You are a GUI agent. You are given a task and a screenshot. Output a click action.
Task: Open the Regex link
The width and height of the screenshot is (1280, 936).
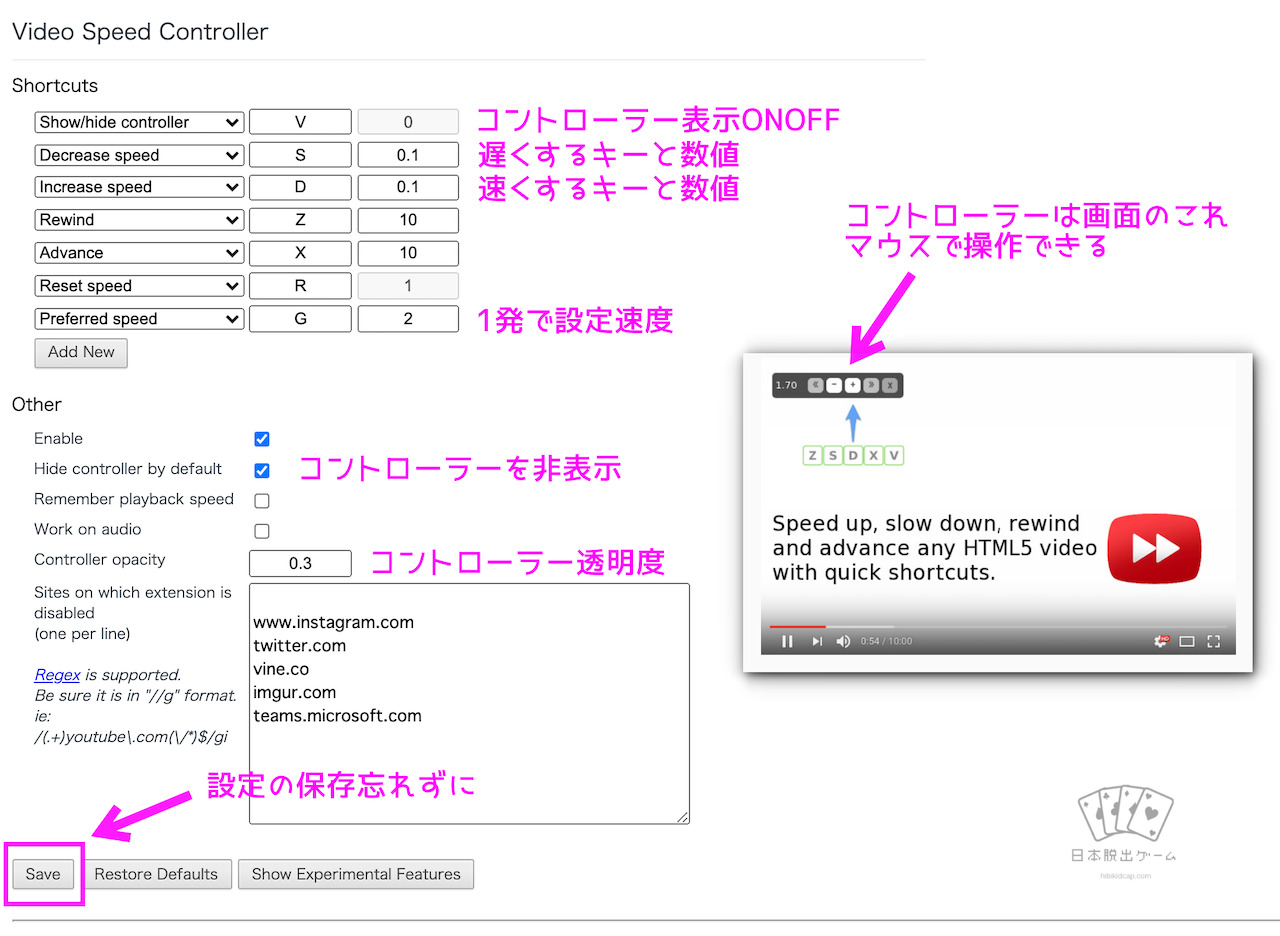[57, 674]
